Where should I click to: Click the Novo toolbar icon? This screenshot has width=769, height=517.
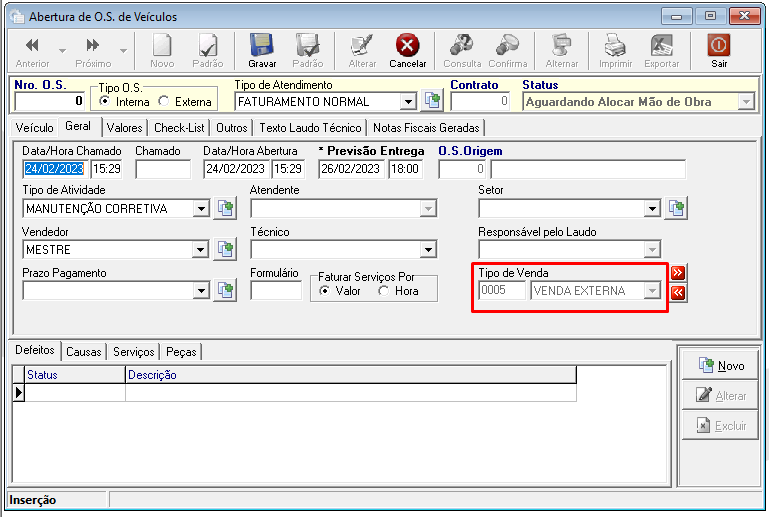pyautogui.click(x=162, y=51)
